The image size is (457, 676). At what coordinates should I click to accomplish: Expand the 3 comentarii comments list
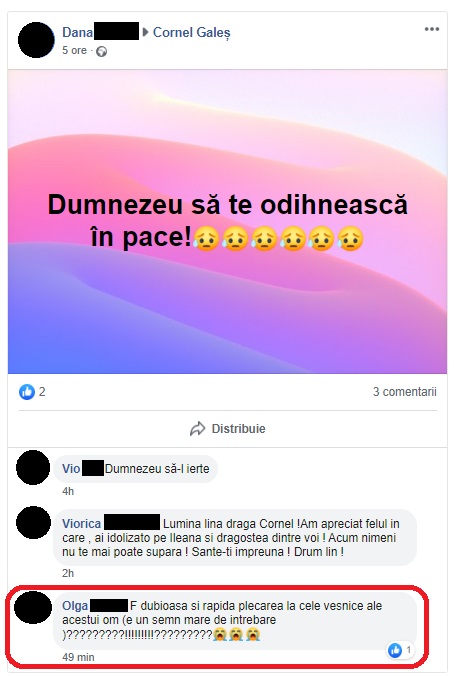coord(404,392)
